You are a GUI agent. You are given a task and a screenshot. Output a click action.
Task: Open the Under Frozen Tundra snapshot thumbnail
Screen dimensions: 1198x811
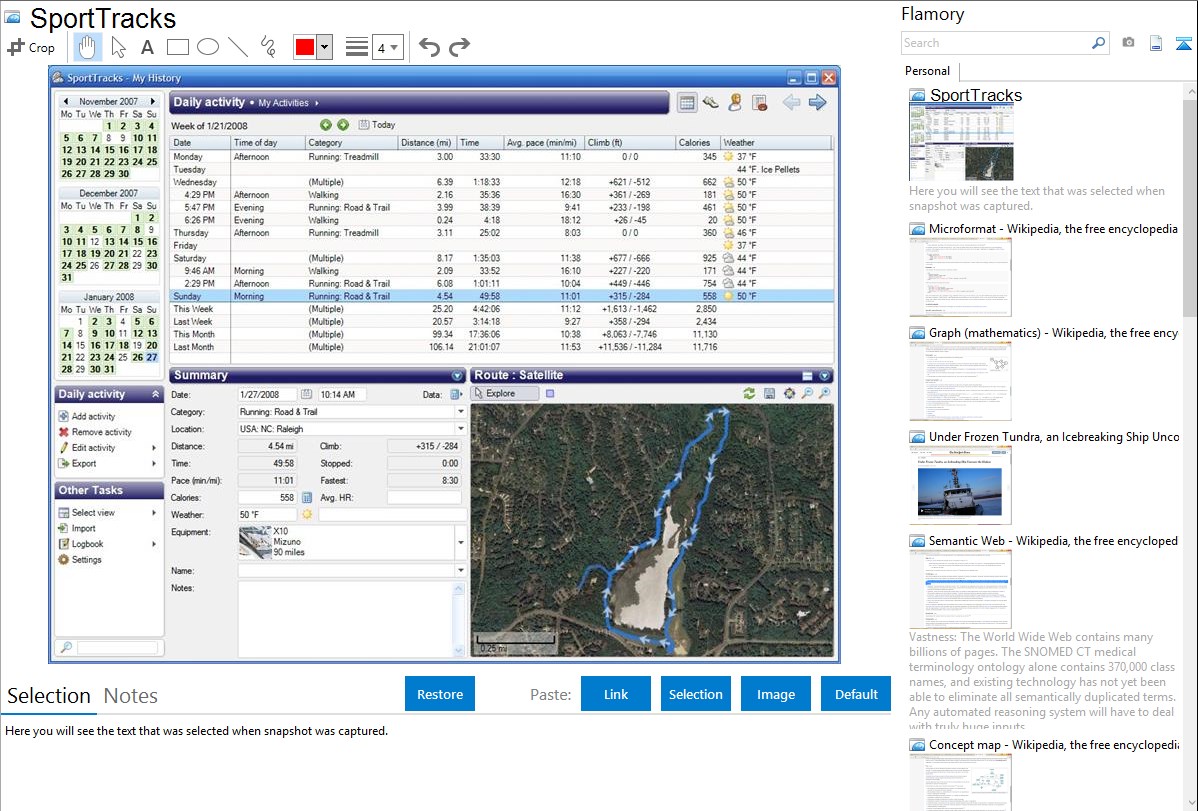[x=960, y=485]
